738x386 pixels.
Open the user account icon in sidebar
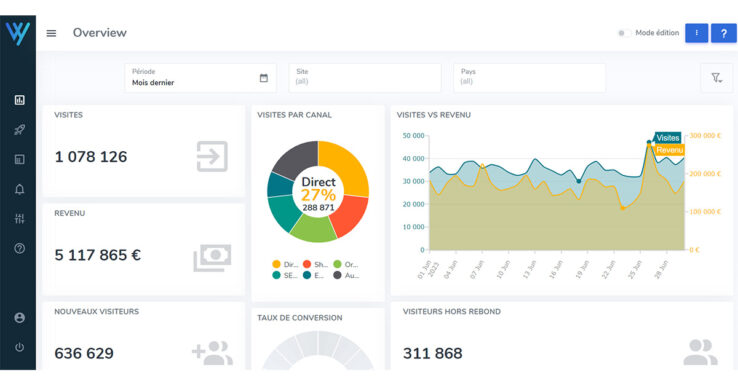point(19,318)
